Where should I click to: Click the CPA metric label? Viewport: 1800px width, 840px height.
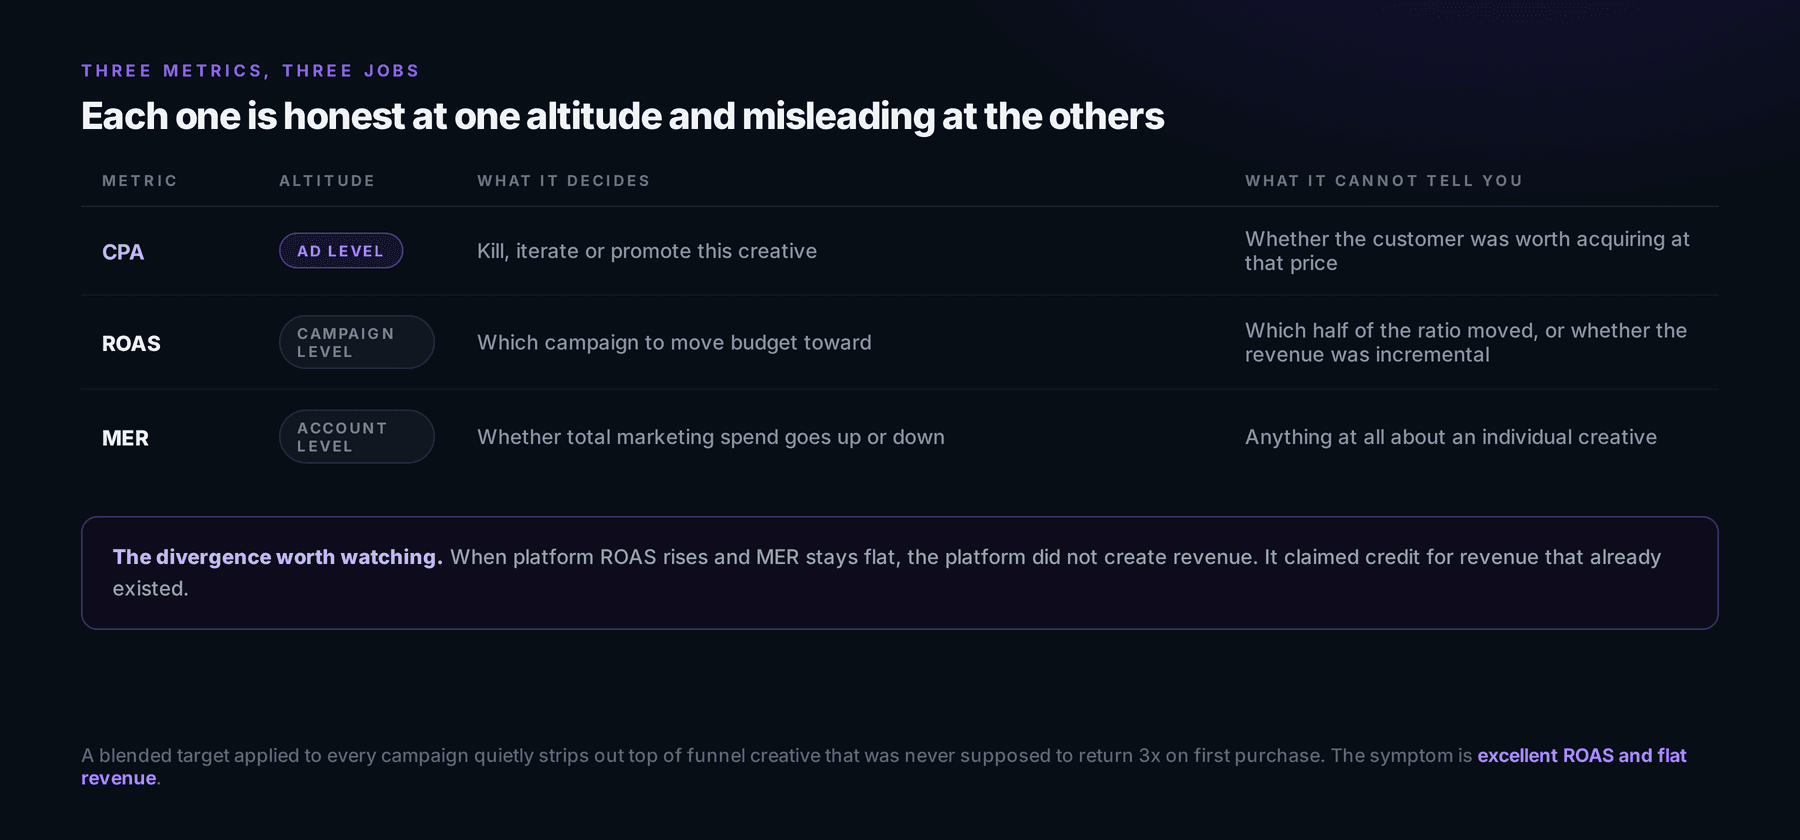point(123,252)
